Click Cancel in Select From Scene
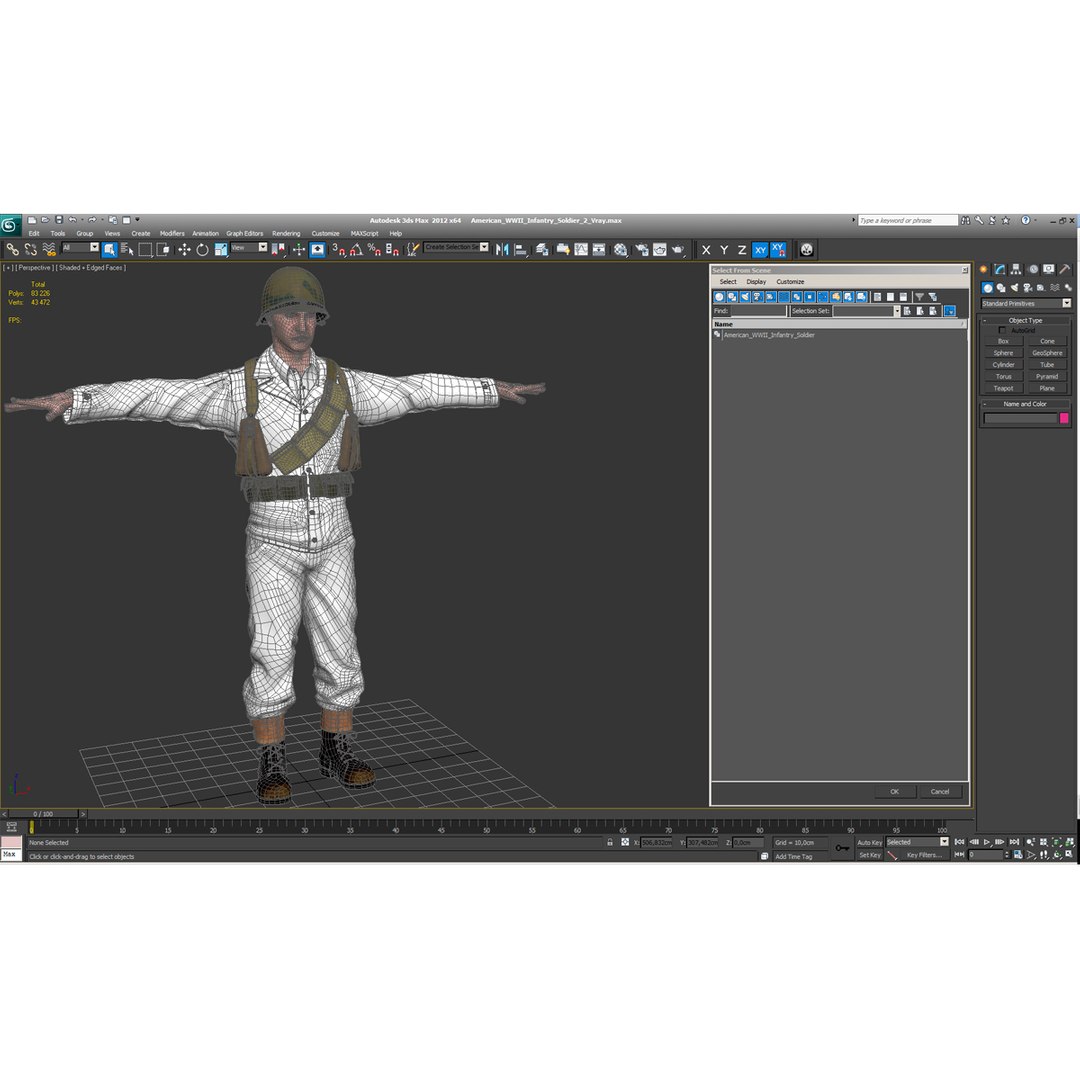The image size is (1080, 1080). [939, 791]
